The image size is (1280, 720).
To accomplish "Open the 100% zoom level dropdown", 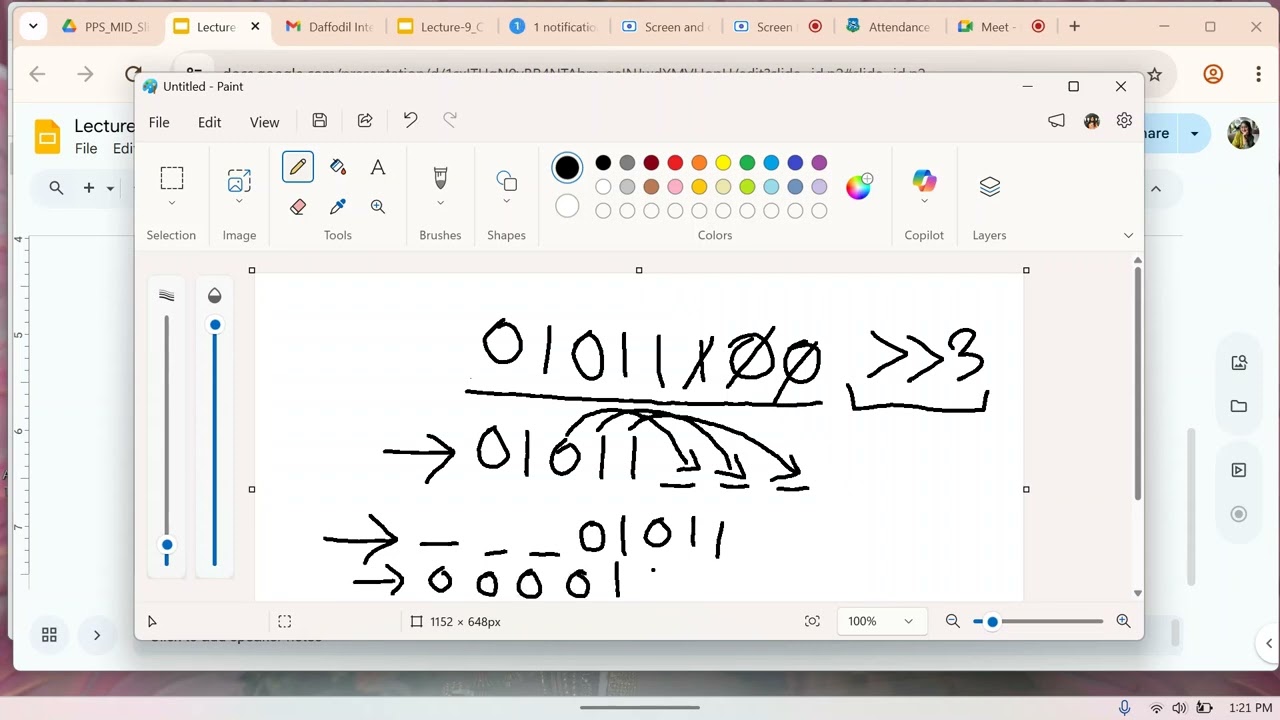I will click(x=880, y=621).
